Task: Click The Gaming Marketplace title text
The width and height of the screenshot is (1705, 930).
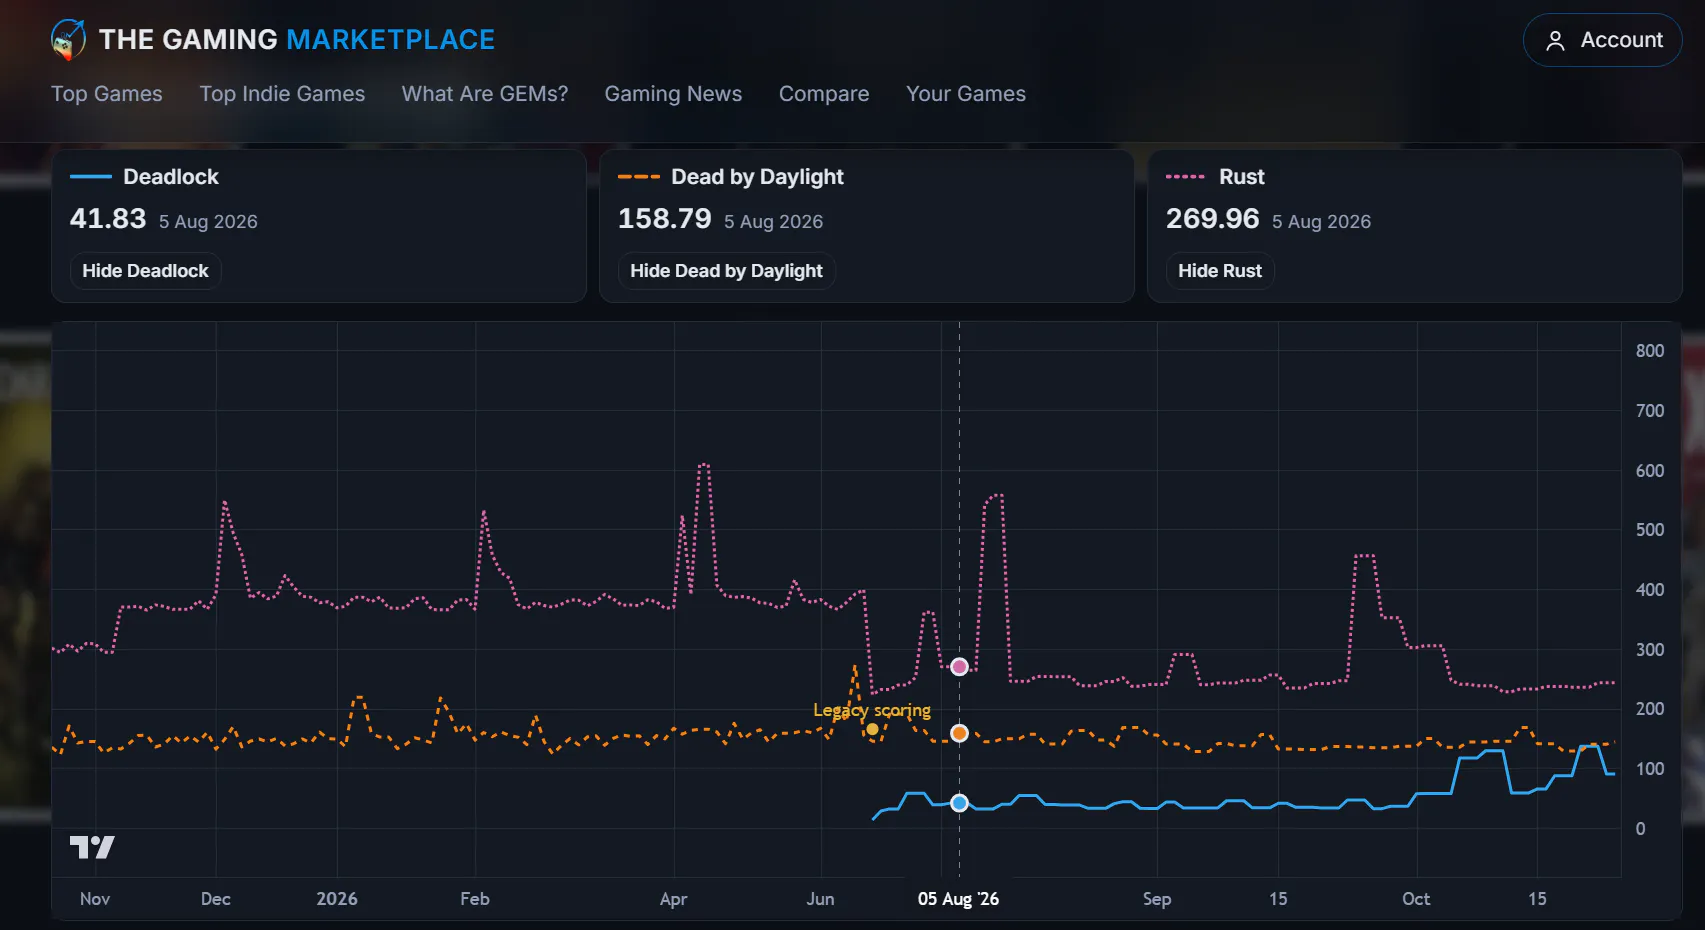Action: click(297, 40)
